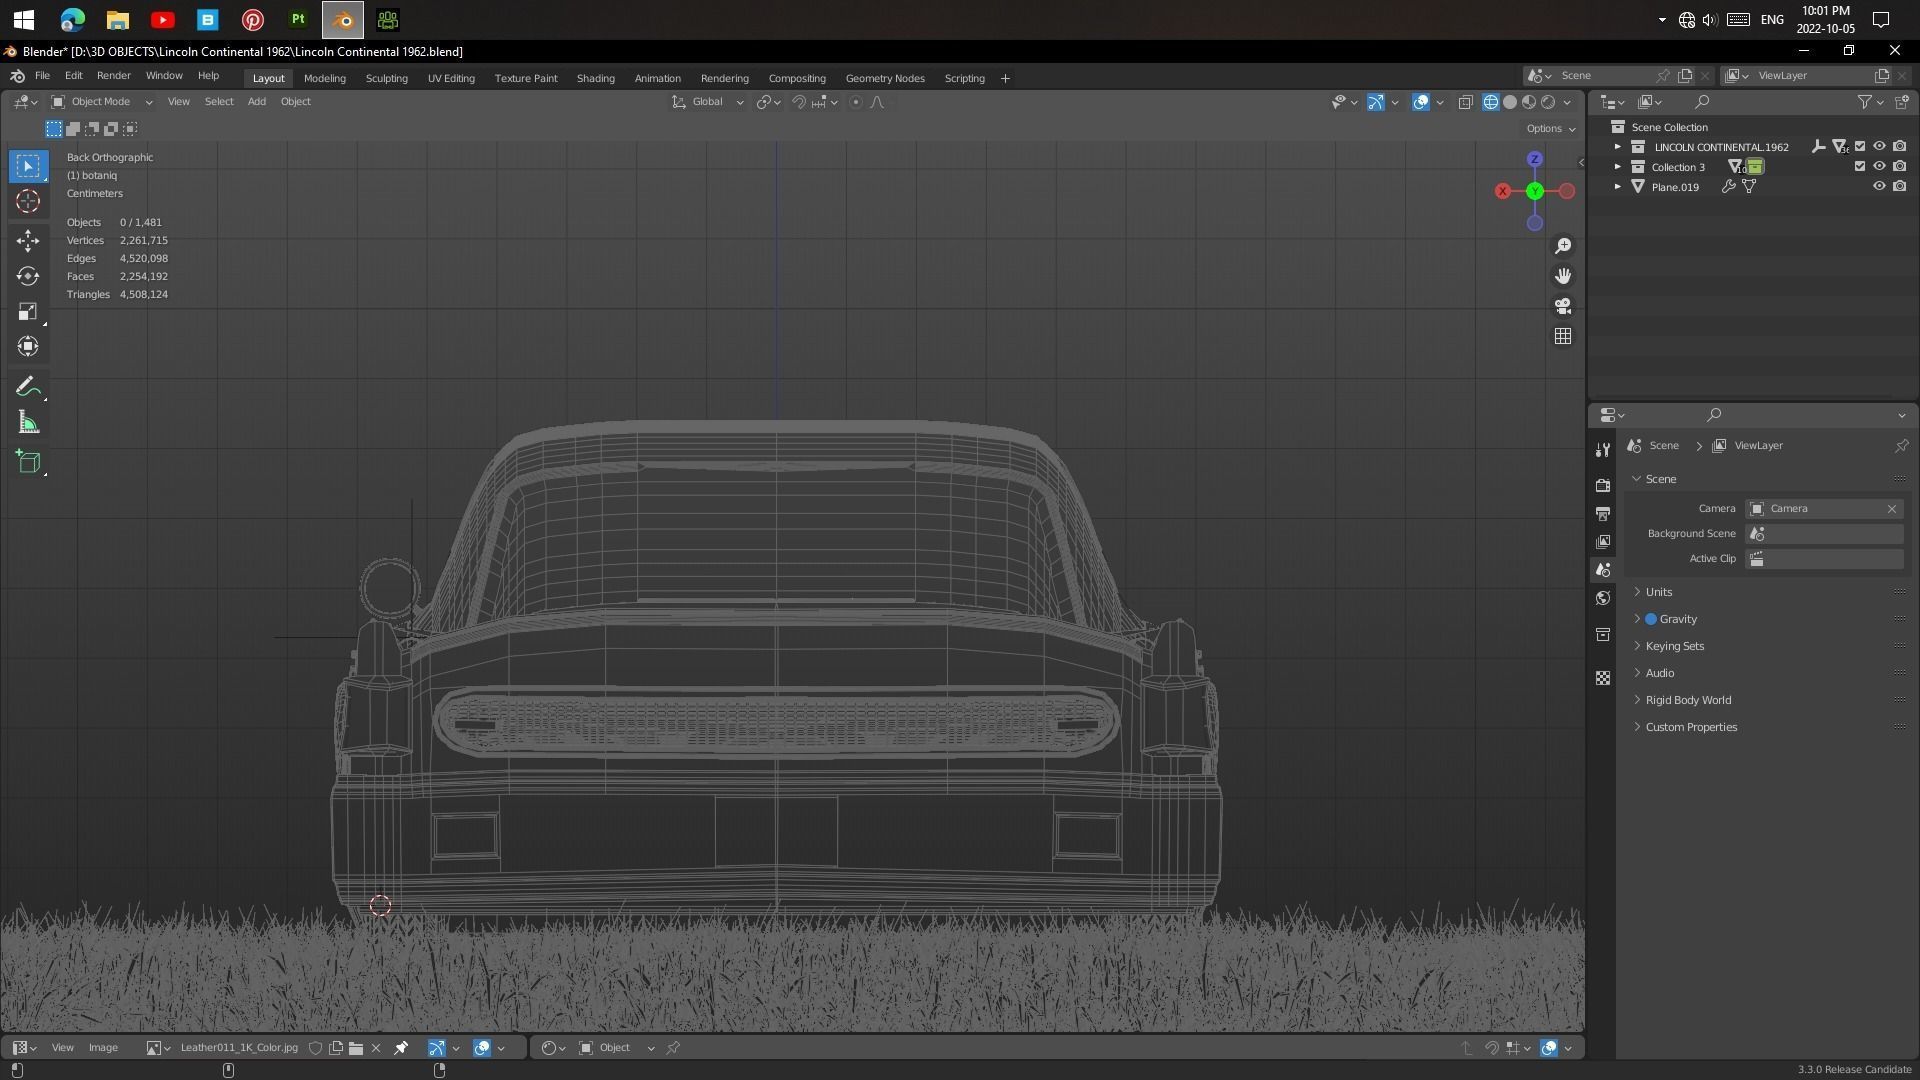Click the outliner search magnifier
The image size is (1920, 1080).
click(x=1702, y=102)
